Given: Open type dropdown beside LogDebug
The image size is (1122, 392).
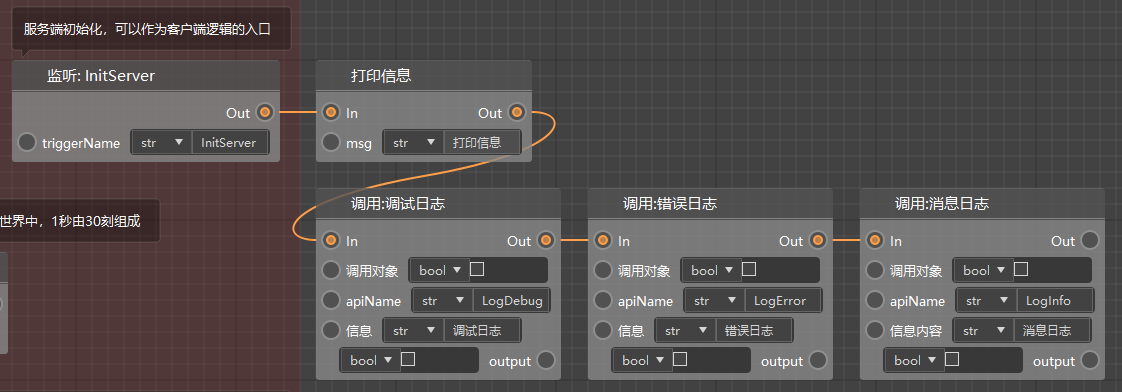Looking at the screenshot, I should 442,300.
